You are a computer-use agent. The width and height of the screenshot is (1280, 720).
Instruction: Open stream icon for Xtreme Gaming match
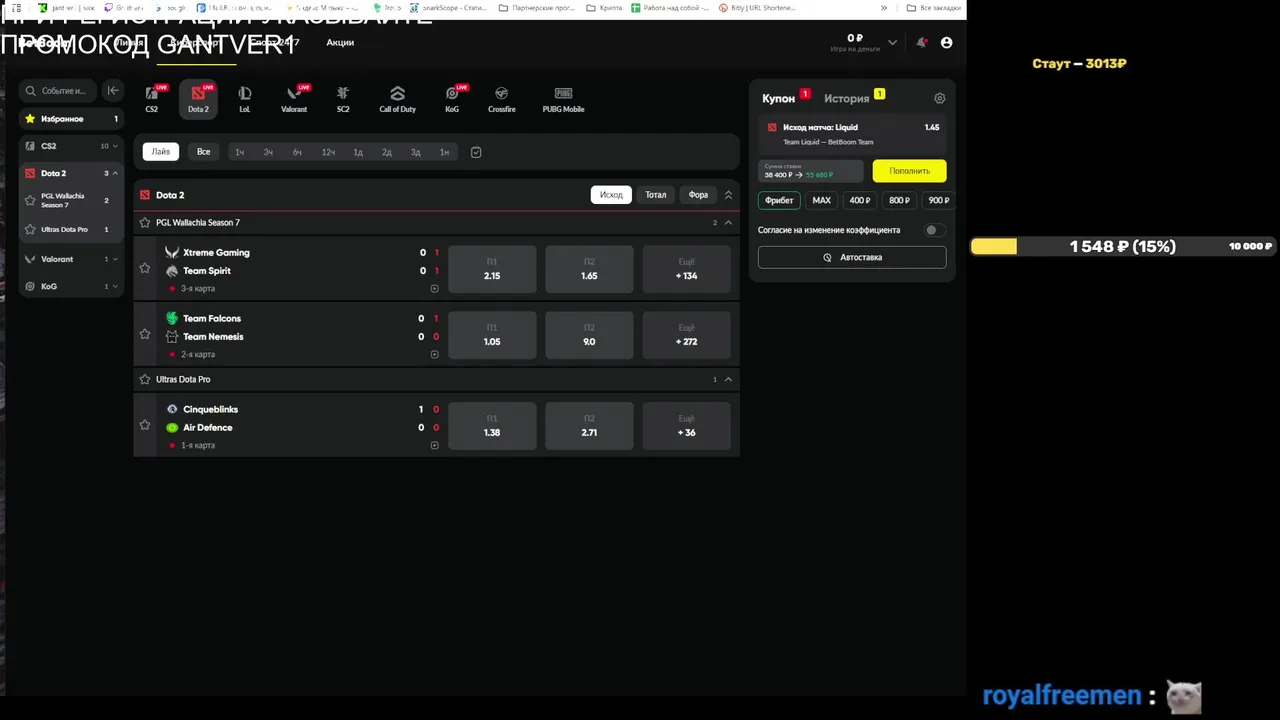coord(434,288)
